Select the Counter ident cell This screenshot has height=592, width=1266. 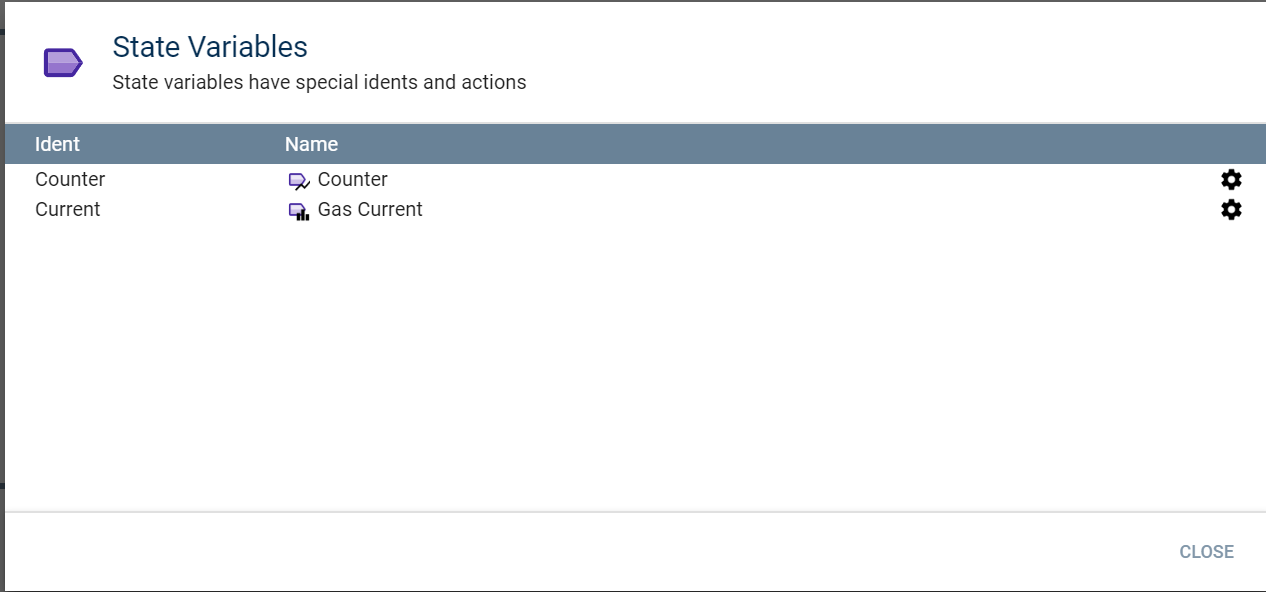(x=70, y=179)
